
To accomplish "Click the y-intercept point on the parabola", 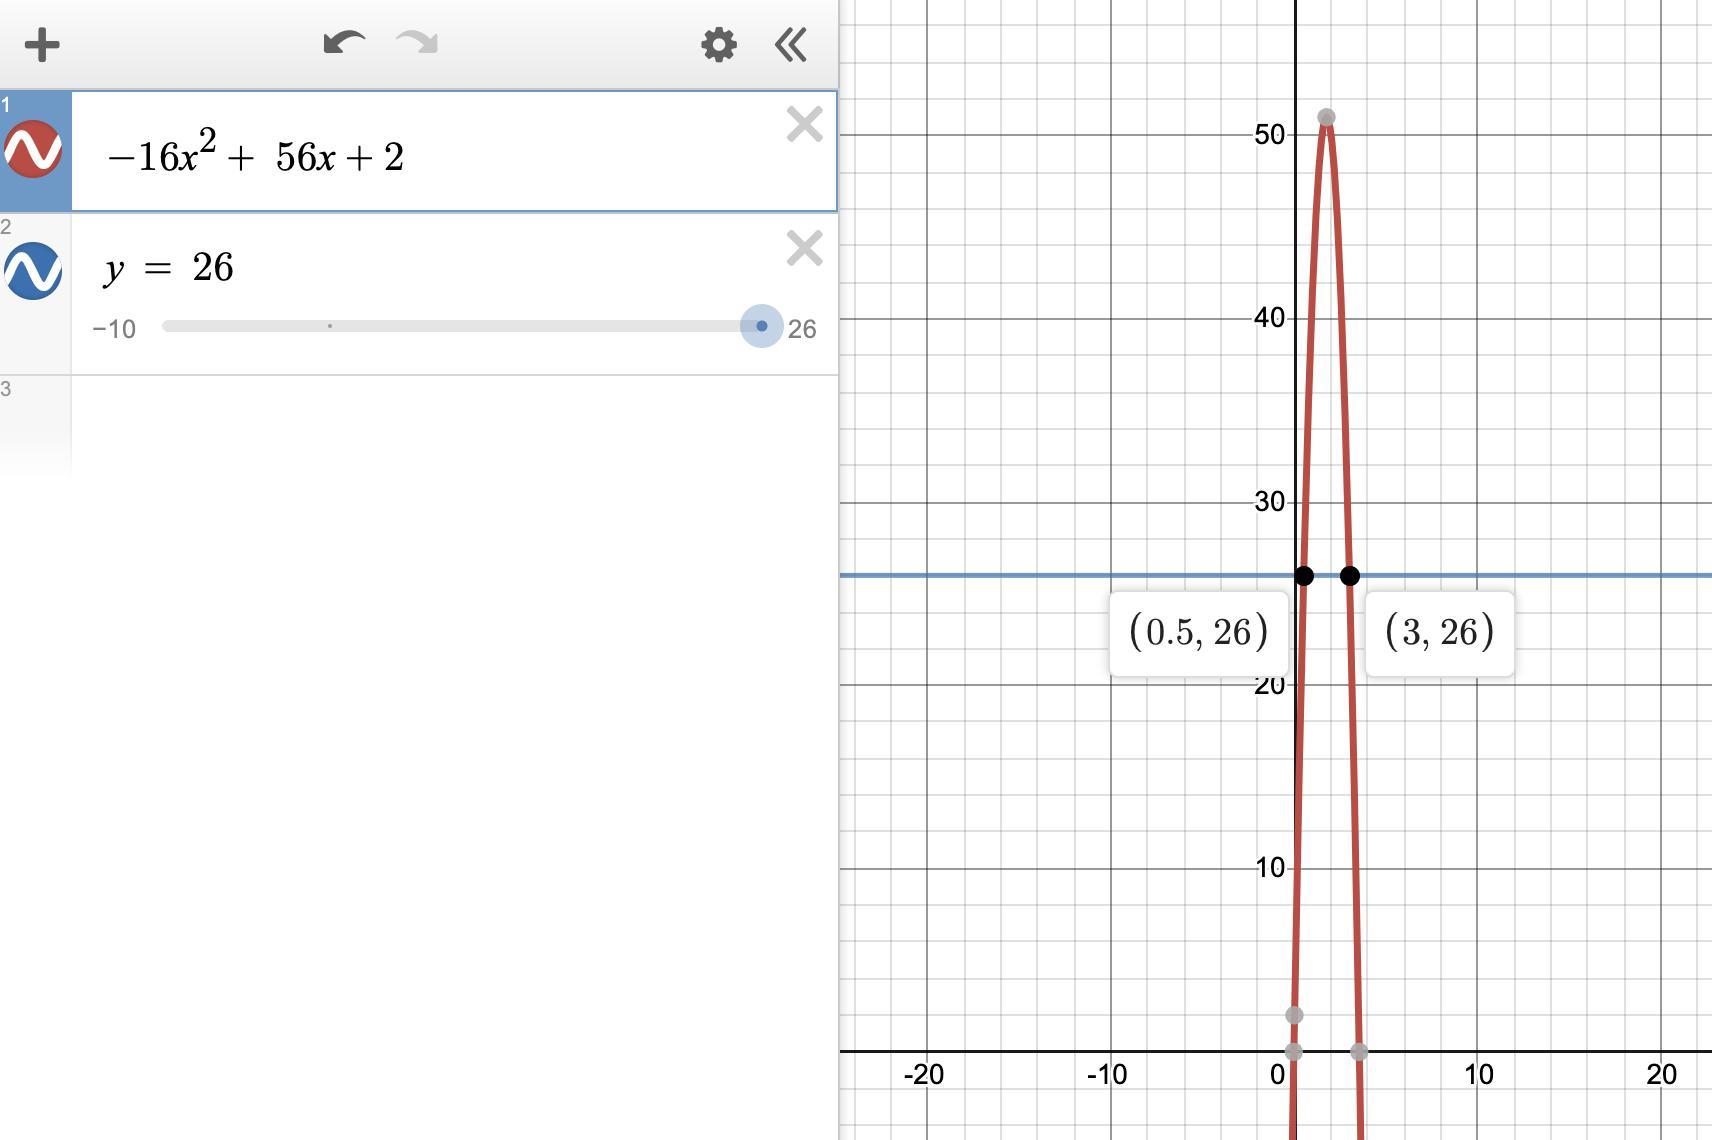I will [1294, 1015].
